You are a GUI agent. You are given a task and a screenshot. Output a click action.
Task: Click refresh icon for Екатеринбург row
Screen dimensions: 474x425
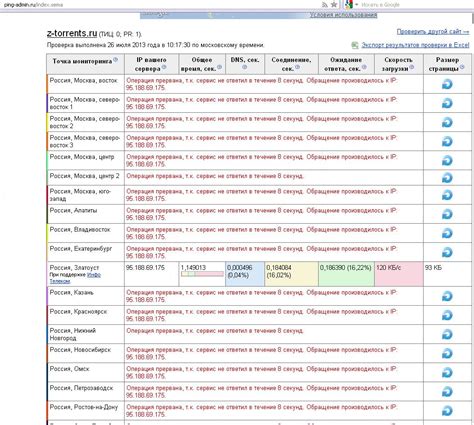[447, 252]
